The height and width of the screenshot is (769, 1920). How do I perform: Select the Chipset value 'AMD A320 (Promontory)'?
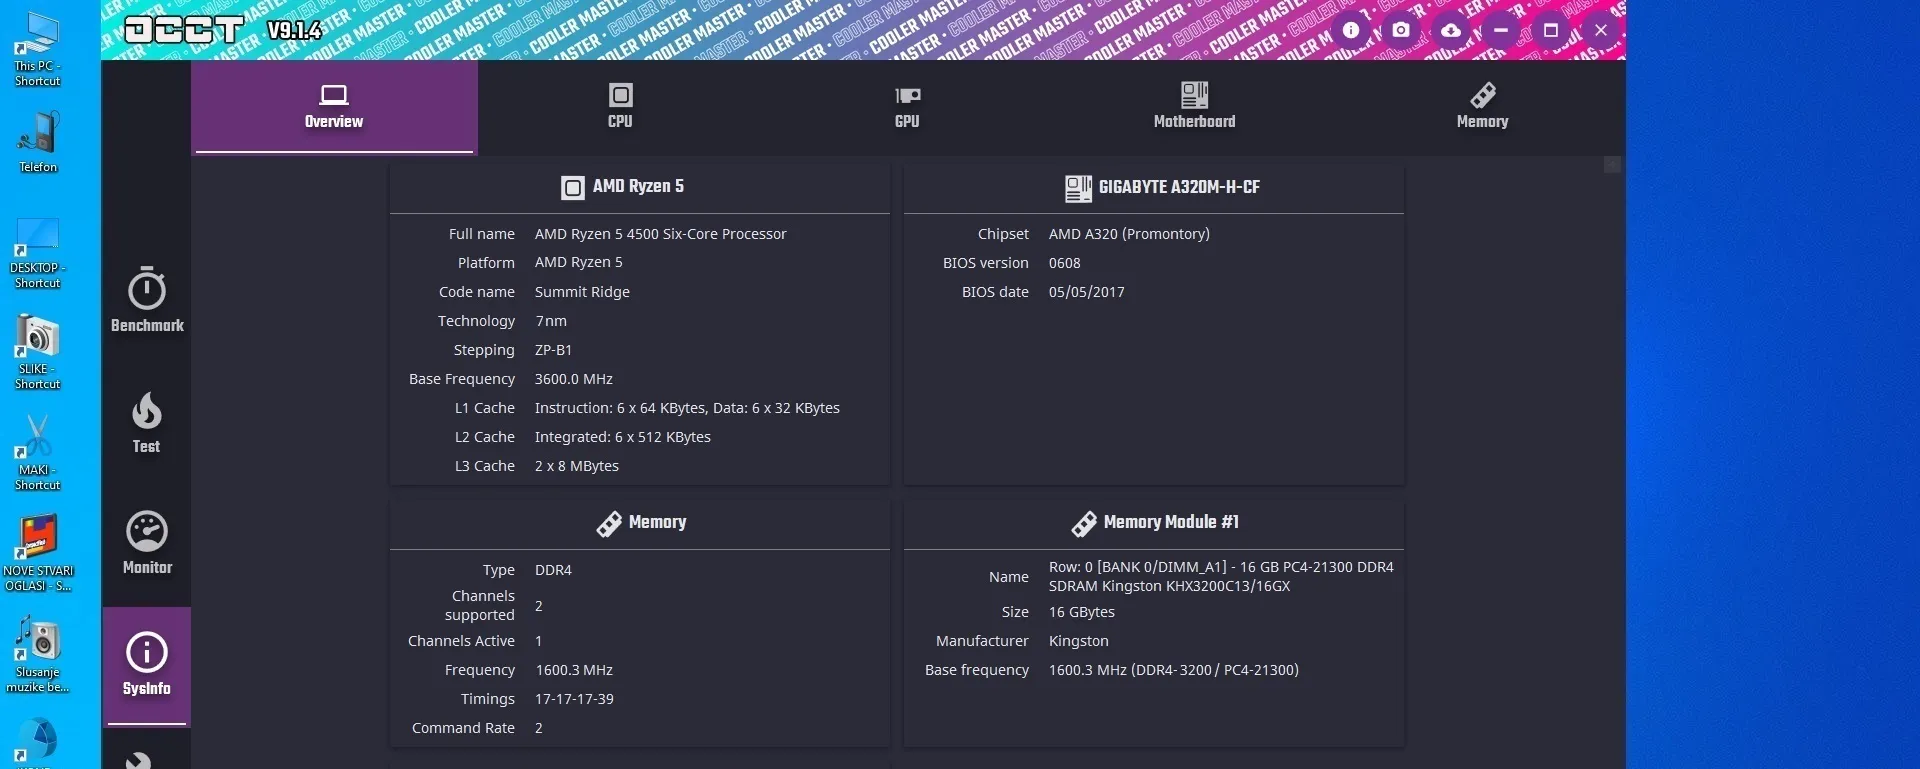(1129, 234)
